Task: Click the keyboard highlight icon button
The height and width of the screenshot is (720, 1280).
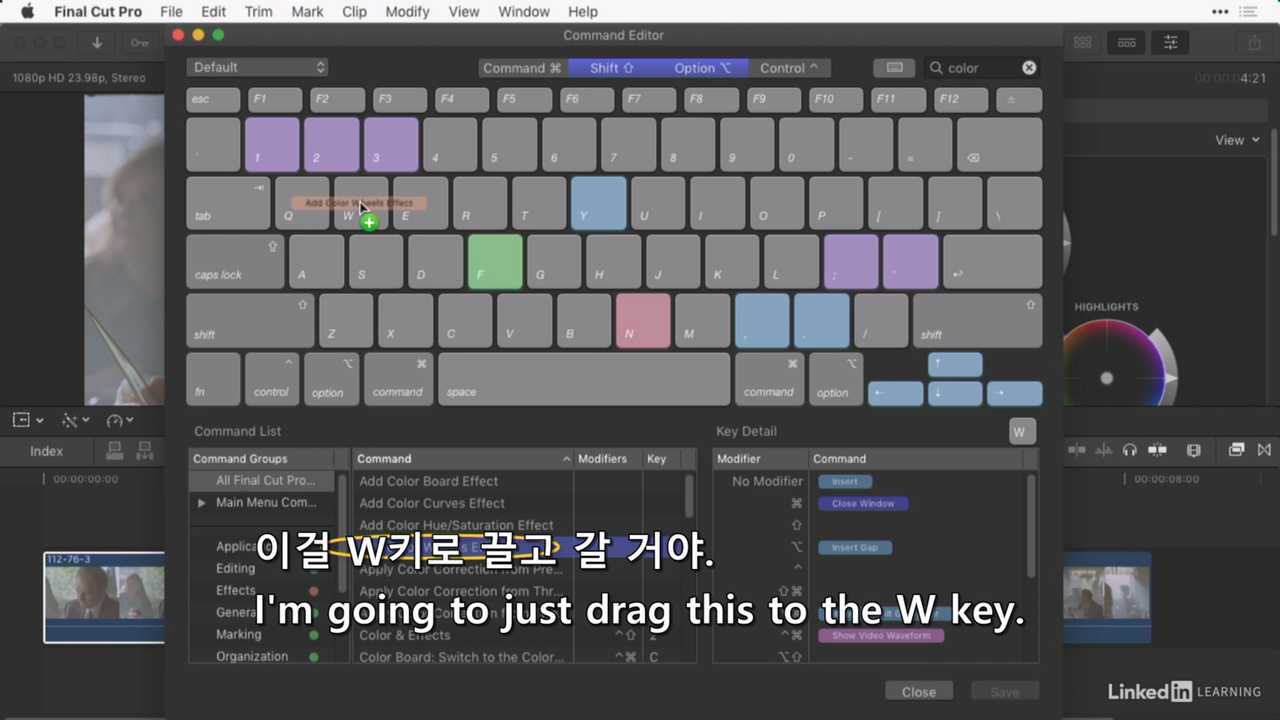Action: pyautogui.click(x=894, y=68)
